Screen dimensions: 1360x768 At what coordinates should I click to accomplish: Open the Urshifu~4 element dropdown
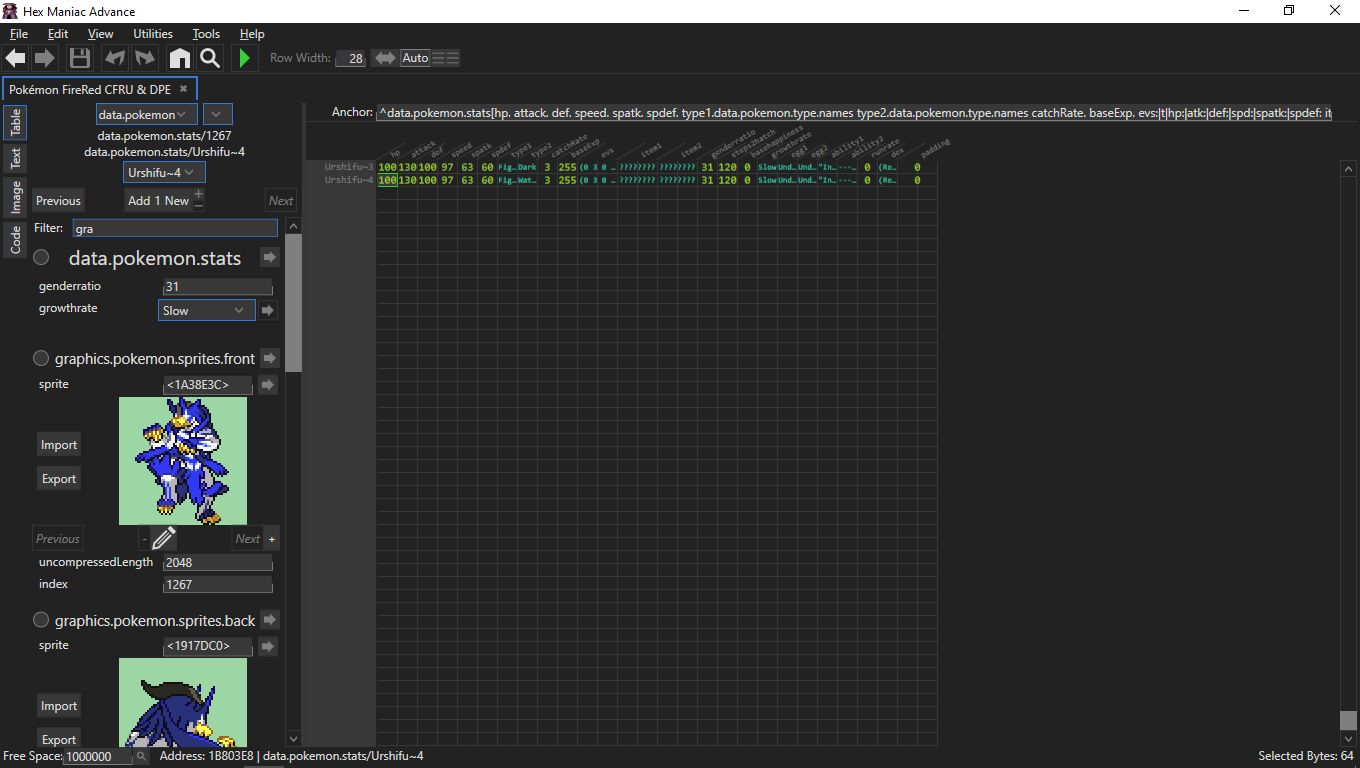(x=164, y=173)
